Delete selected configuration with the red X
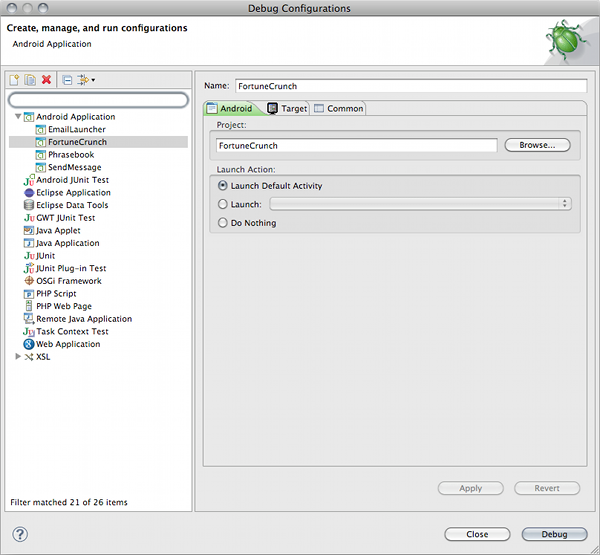The image size is (600, 555). (x=46, y=80)
